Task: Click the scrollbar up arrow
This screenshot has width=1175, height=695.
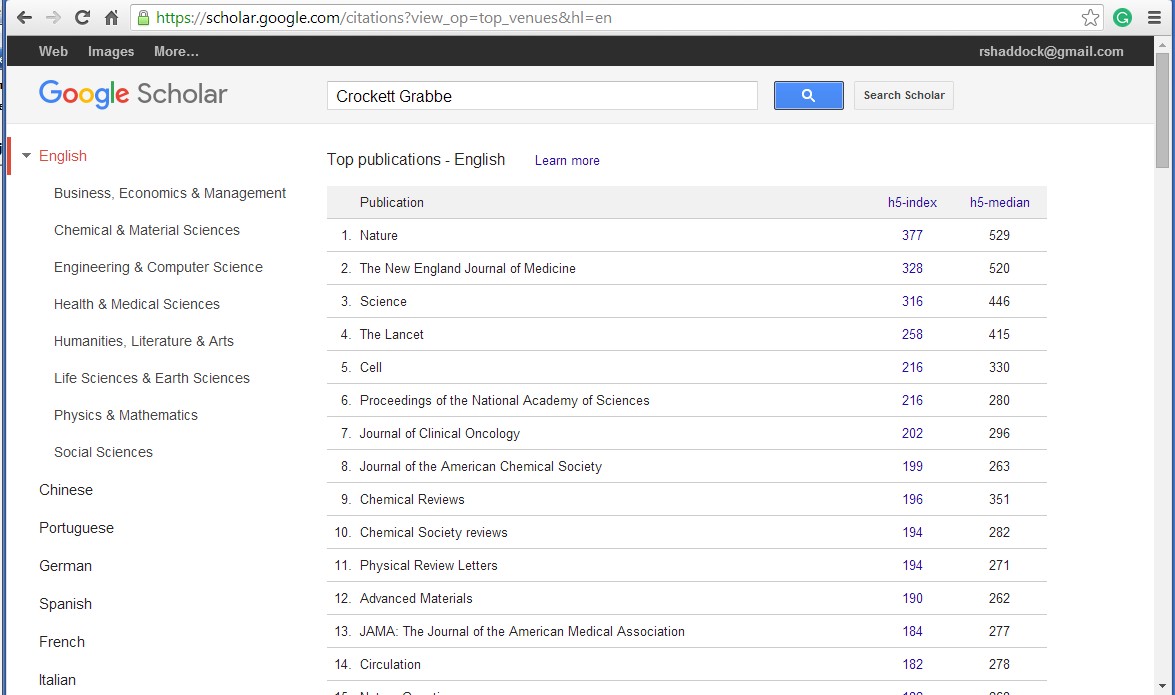Action: [1162, 44]
